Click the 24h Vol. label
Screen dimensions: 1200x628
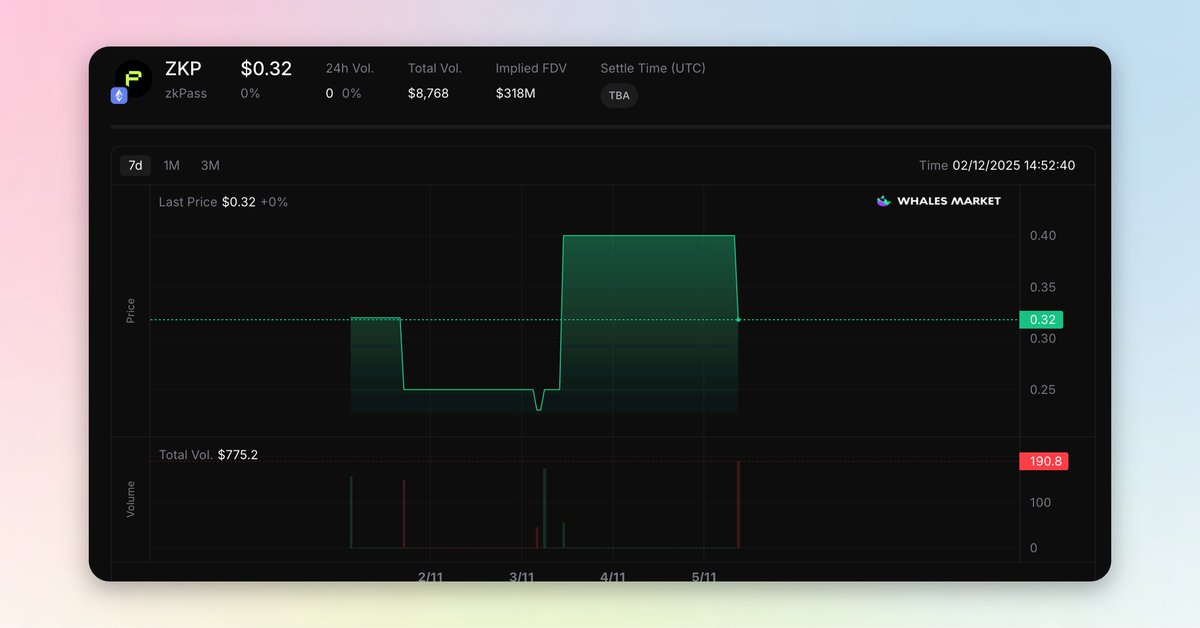[x=349, y=68]
